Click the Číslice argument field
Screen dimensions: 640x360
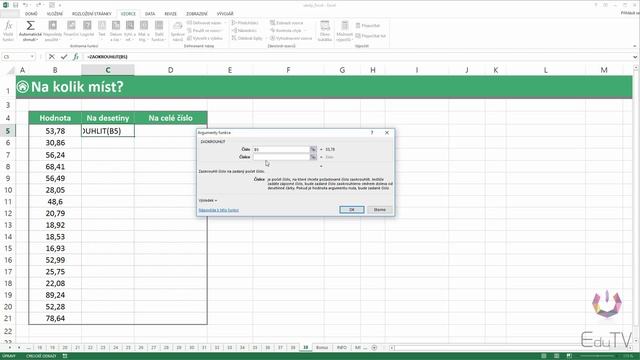click(281, 157)
